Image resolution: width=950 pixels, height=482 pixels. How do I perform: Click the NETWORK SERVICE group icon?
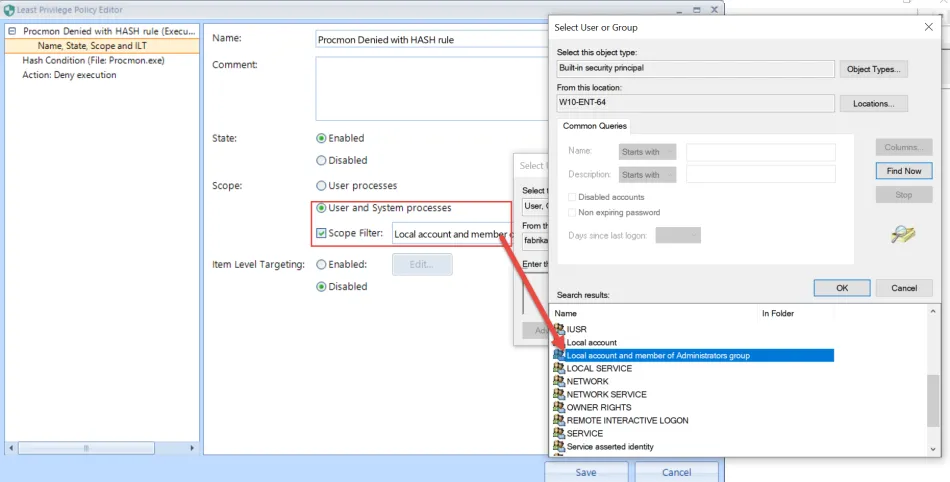pyautogui.click(x=559, y=394)
